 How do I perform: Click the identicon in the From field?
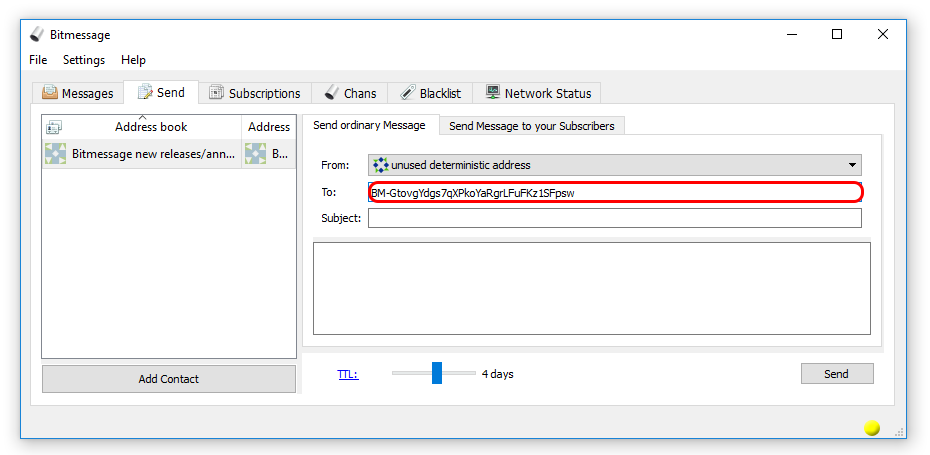point(380,165)
